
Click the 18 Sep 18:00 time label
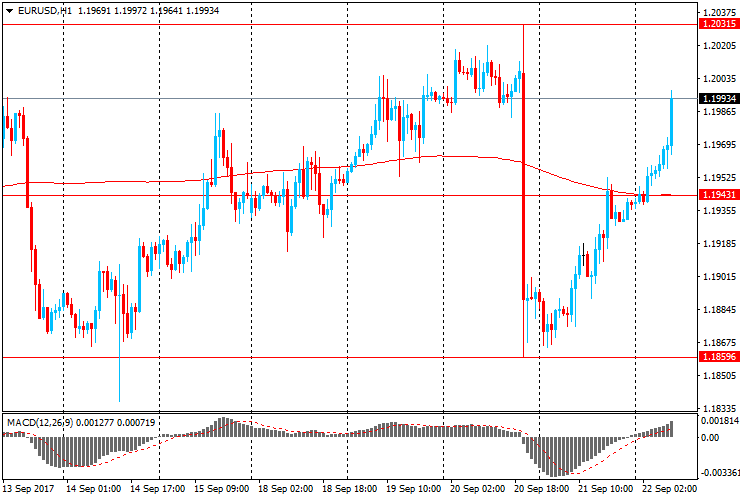tap(350, 489)
